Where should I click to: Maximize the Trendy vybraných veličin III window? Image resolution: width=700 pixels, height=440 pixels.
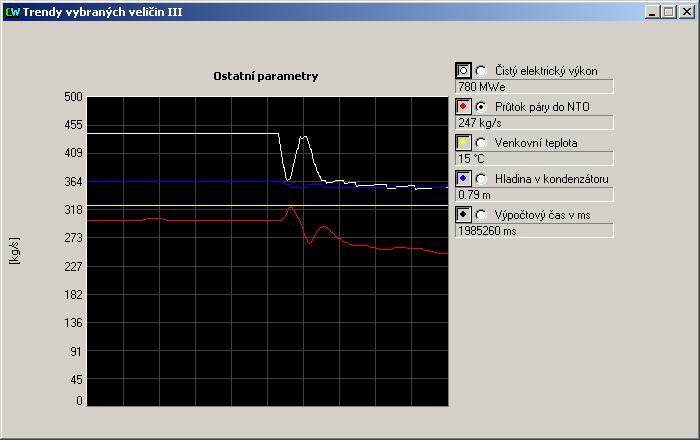(669, 11)
